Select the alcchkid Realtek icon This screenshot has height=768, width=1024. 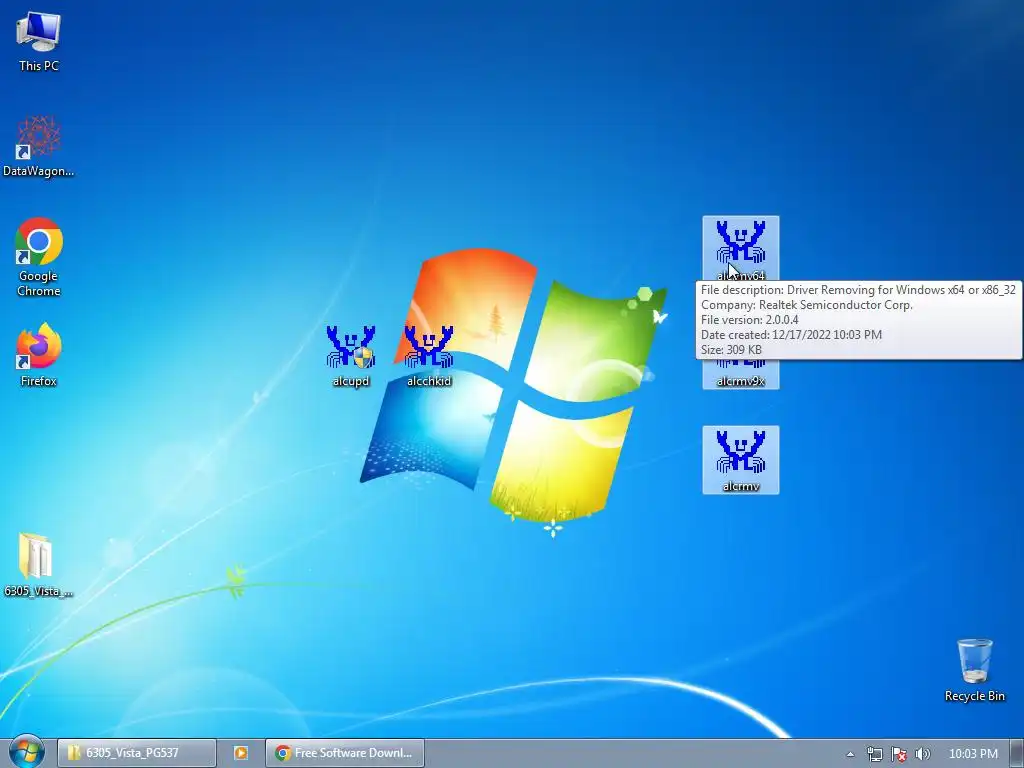429,356
